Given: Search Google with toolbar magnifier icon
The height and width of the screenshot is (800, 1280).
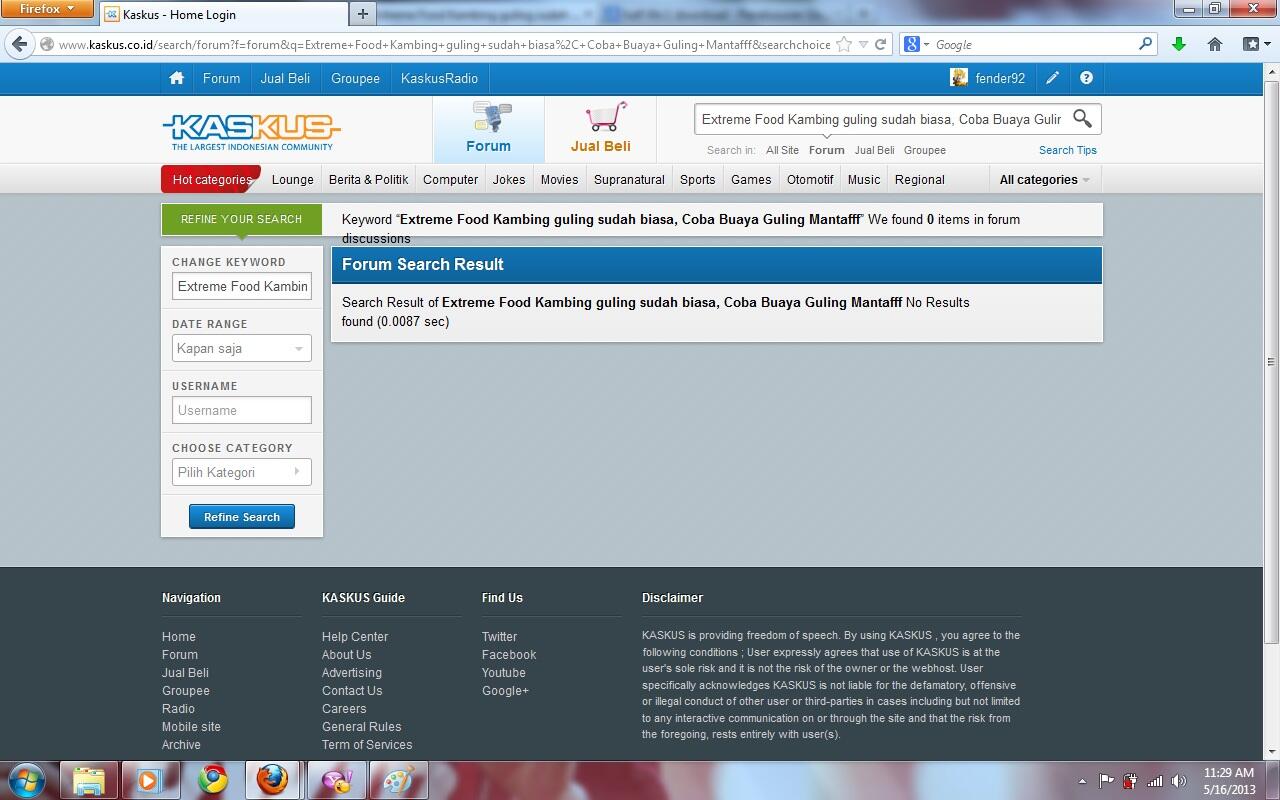Looking at the screenshot, I should tap(1146, 44).
